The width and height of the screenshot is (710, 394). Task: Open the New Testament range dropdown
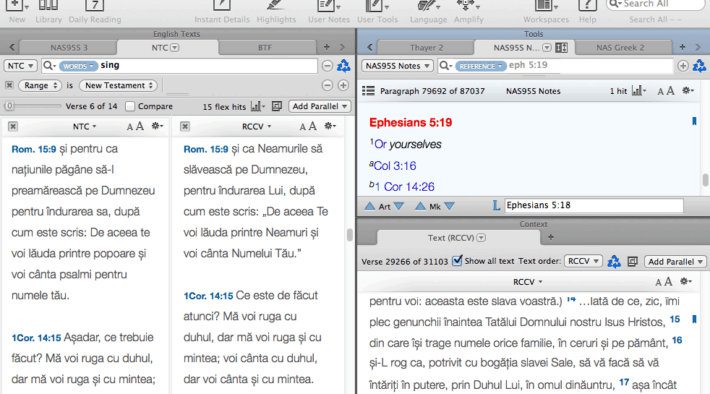(x=119, y=85)
